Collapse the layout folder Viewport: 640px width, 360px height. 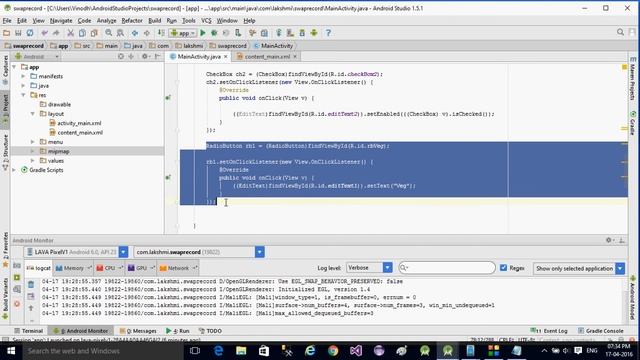(33, 114)
